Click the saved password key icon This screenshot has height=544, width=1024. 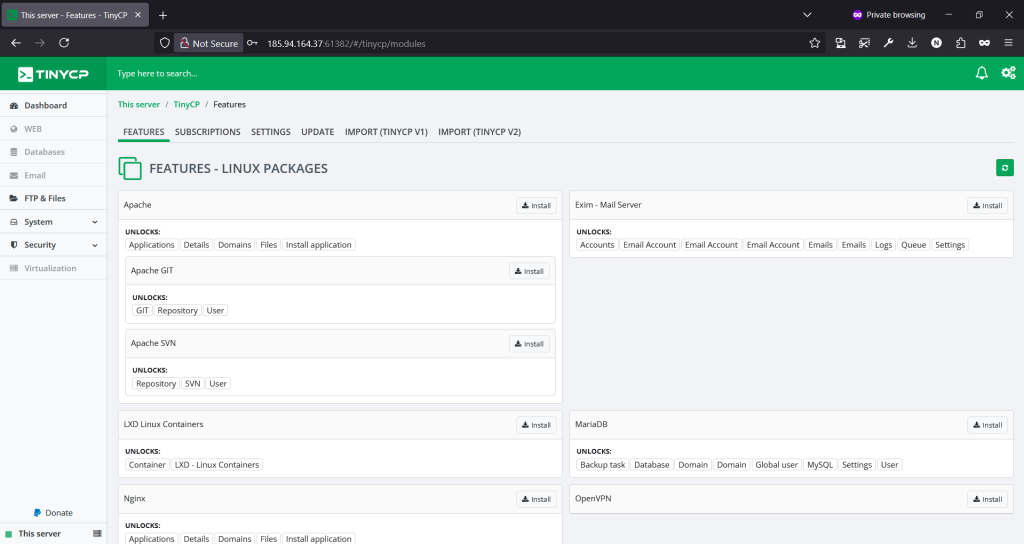252,43
